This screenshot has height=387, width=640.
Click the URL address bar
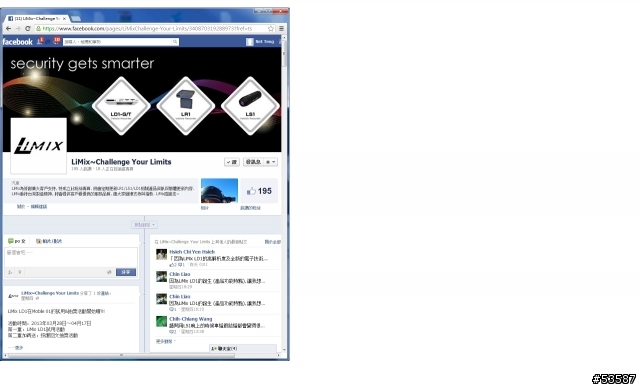[x=154, y=29]
